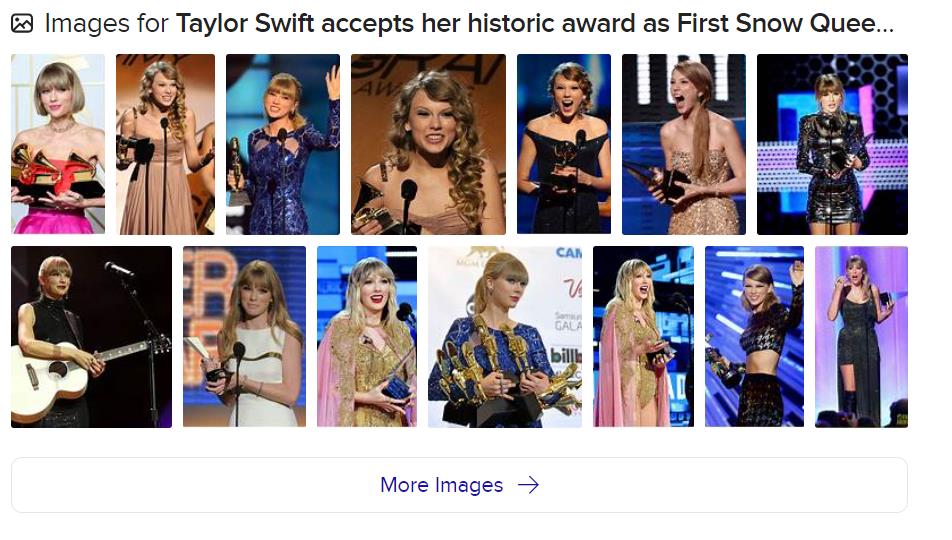Open the bold Taylor Swift query heading link
The image size is (952, 540).
[534, 24]
